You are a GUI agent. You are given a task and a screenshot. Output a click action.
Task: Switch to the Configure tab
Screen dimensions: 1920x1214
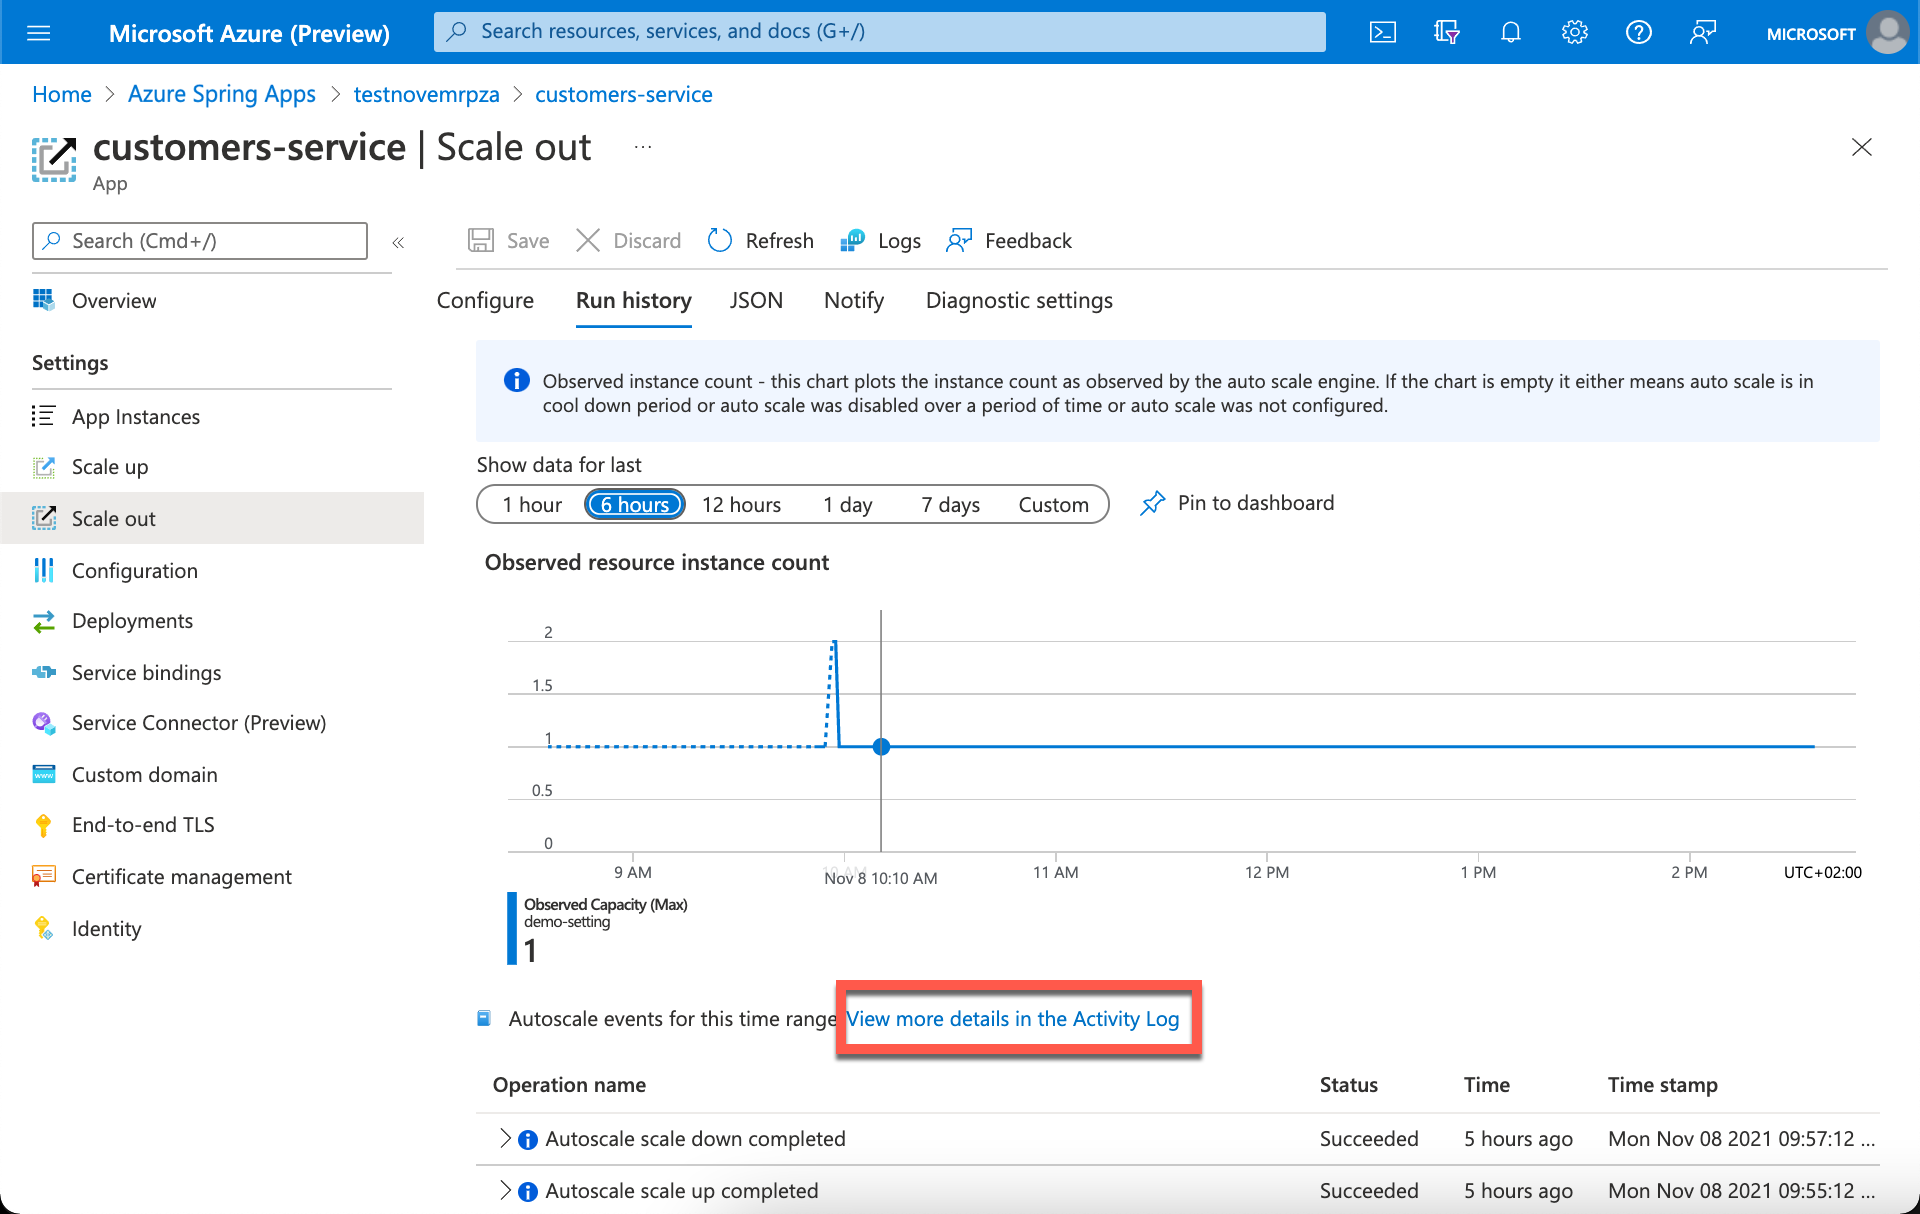coord(485,300)
